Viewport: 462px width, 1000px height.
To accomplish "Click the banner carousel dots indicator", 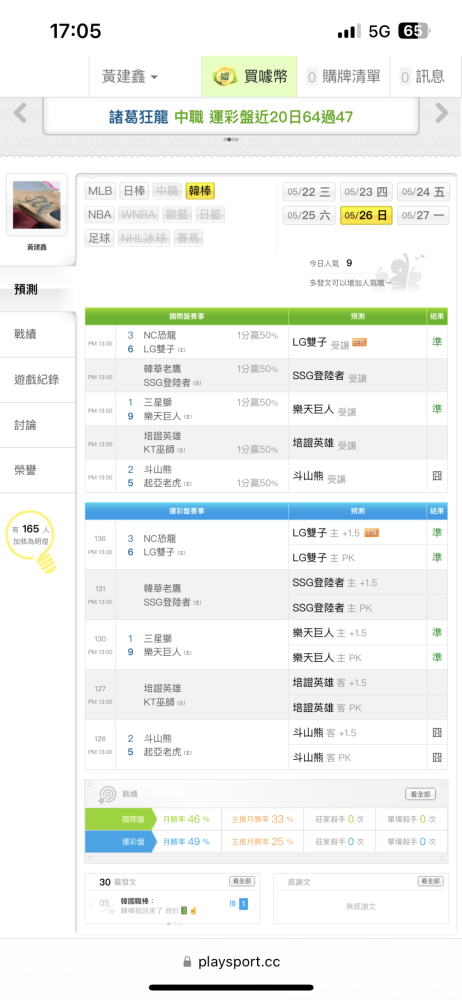I will pos(231,139).
